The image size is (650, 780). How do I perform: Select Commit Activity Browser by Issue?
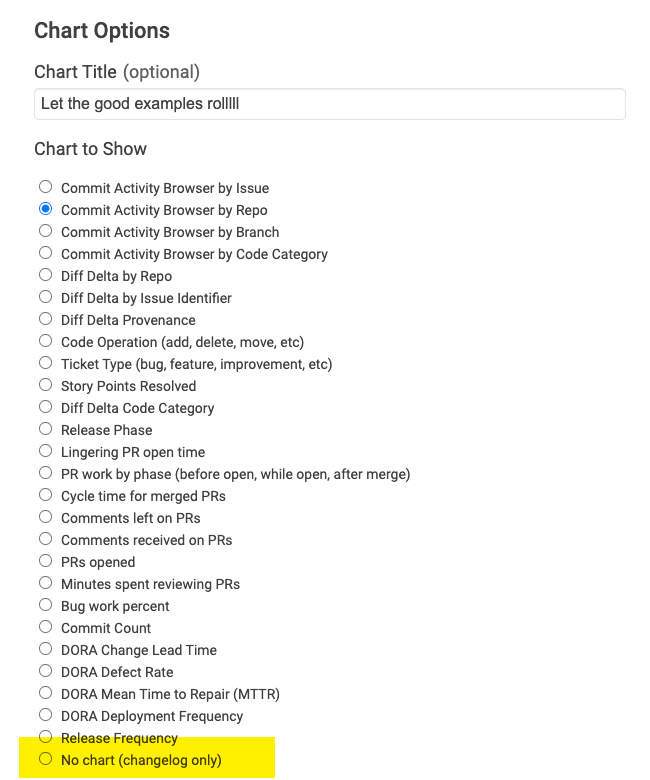coord(45,187)
